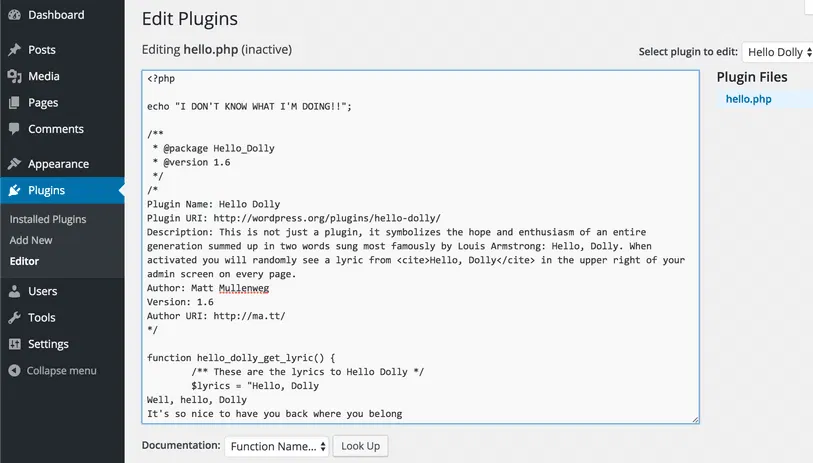Click the '@package Hello_Dolly' comment line
Screen dimensions: 813x463
[x=214, y=148]
